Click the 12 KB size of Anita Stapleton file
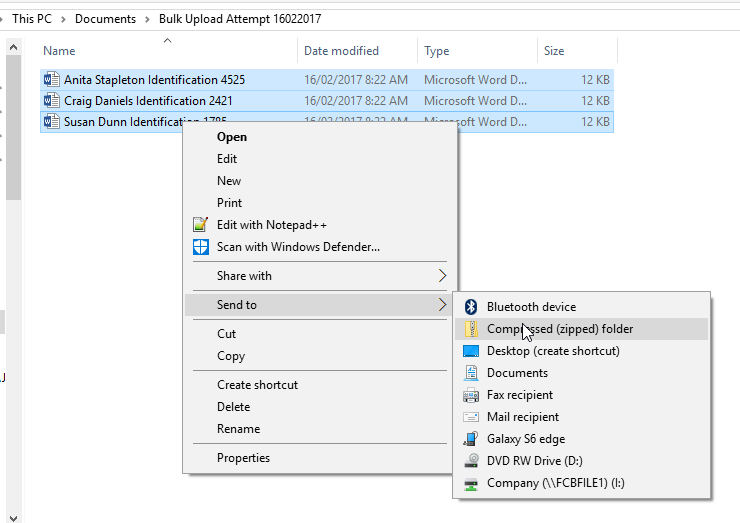 pos(595,80)
